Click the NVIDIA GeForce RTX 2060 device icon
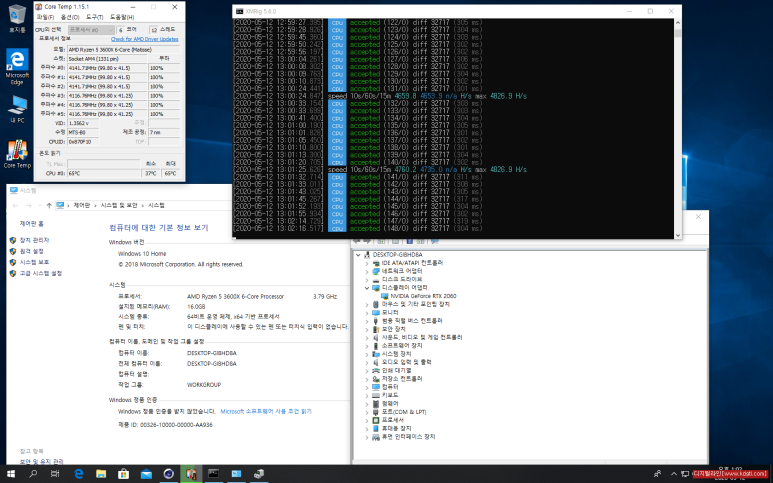 385,296
